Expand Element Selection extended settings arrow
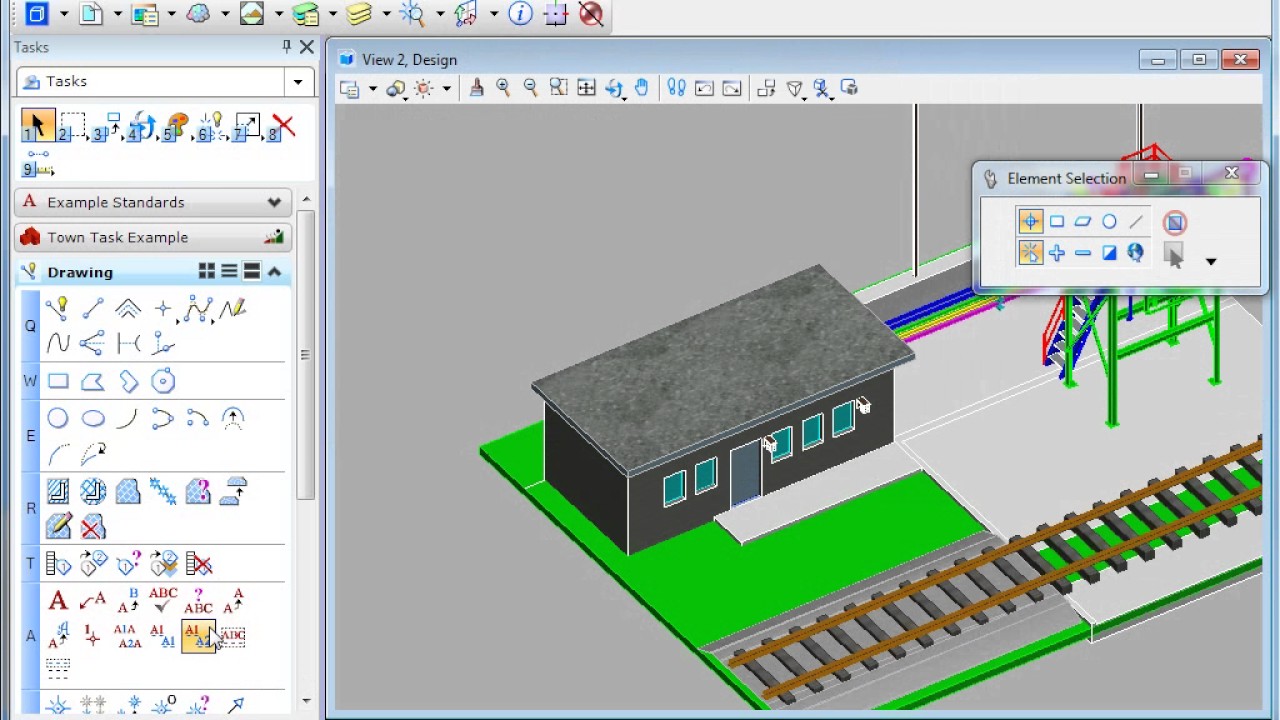This screenshot has height=720, width=1280. pos(1210,262)
